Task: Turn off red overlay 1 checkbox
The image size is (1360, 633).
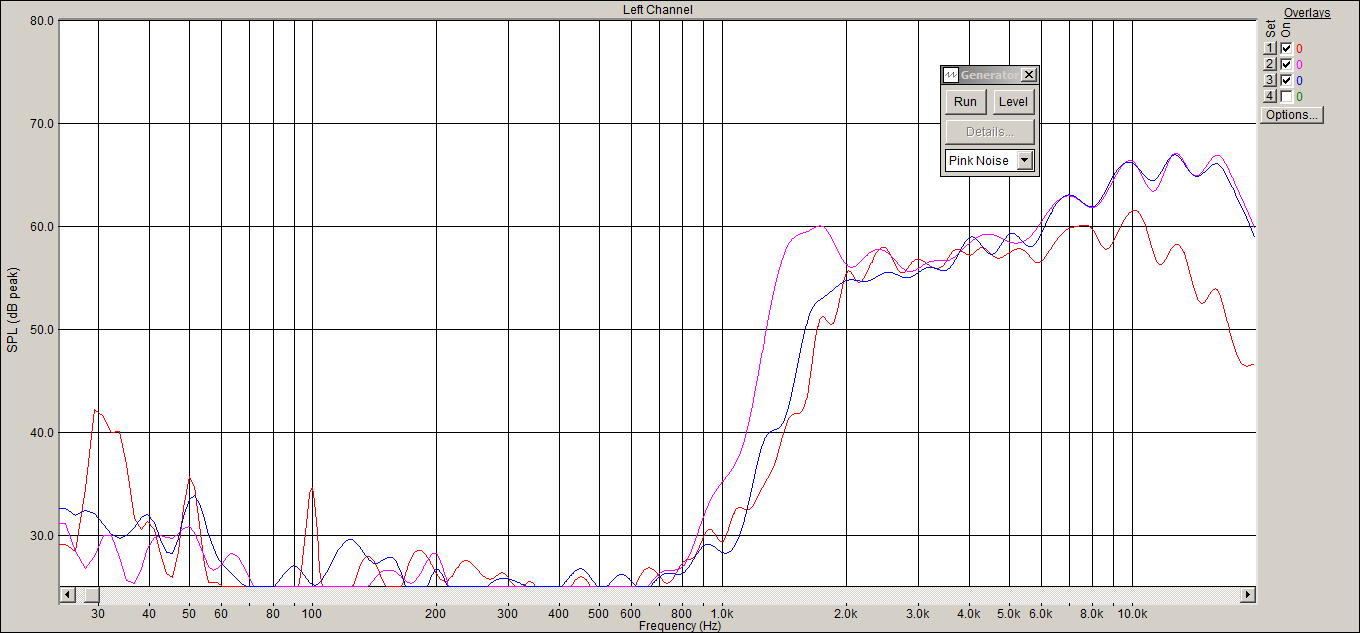Action: [x=1286, y=48]
